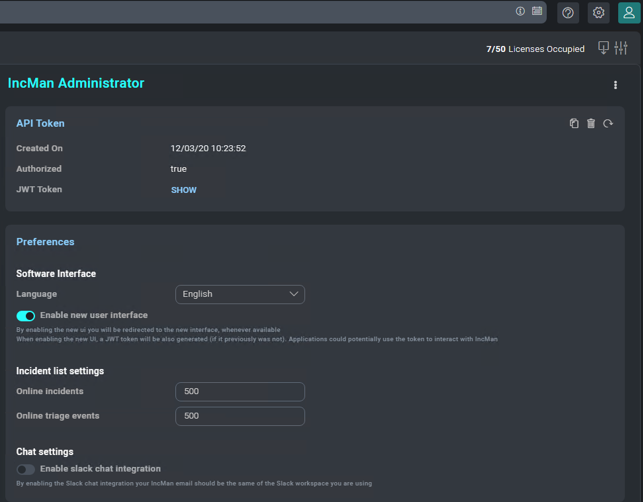The height and width of the screenshot is (502, 643).
Task: Copy the API token with the clipboard icon
Action: click(x=574, y=123)
